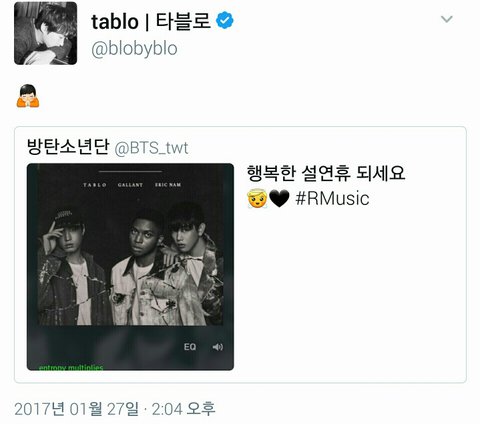
Task: Open the album cover image in the quoted tweet
Action: [130, 267]
